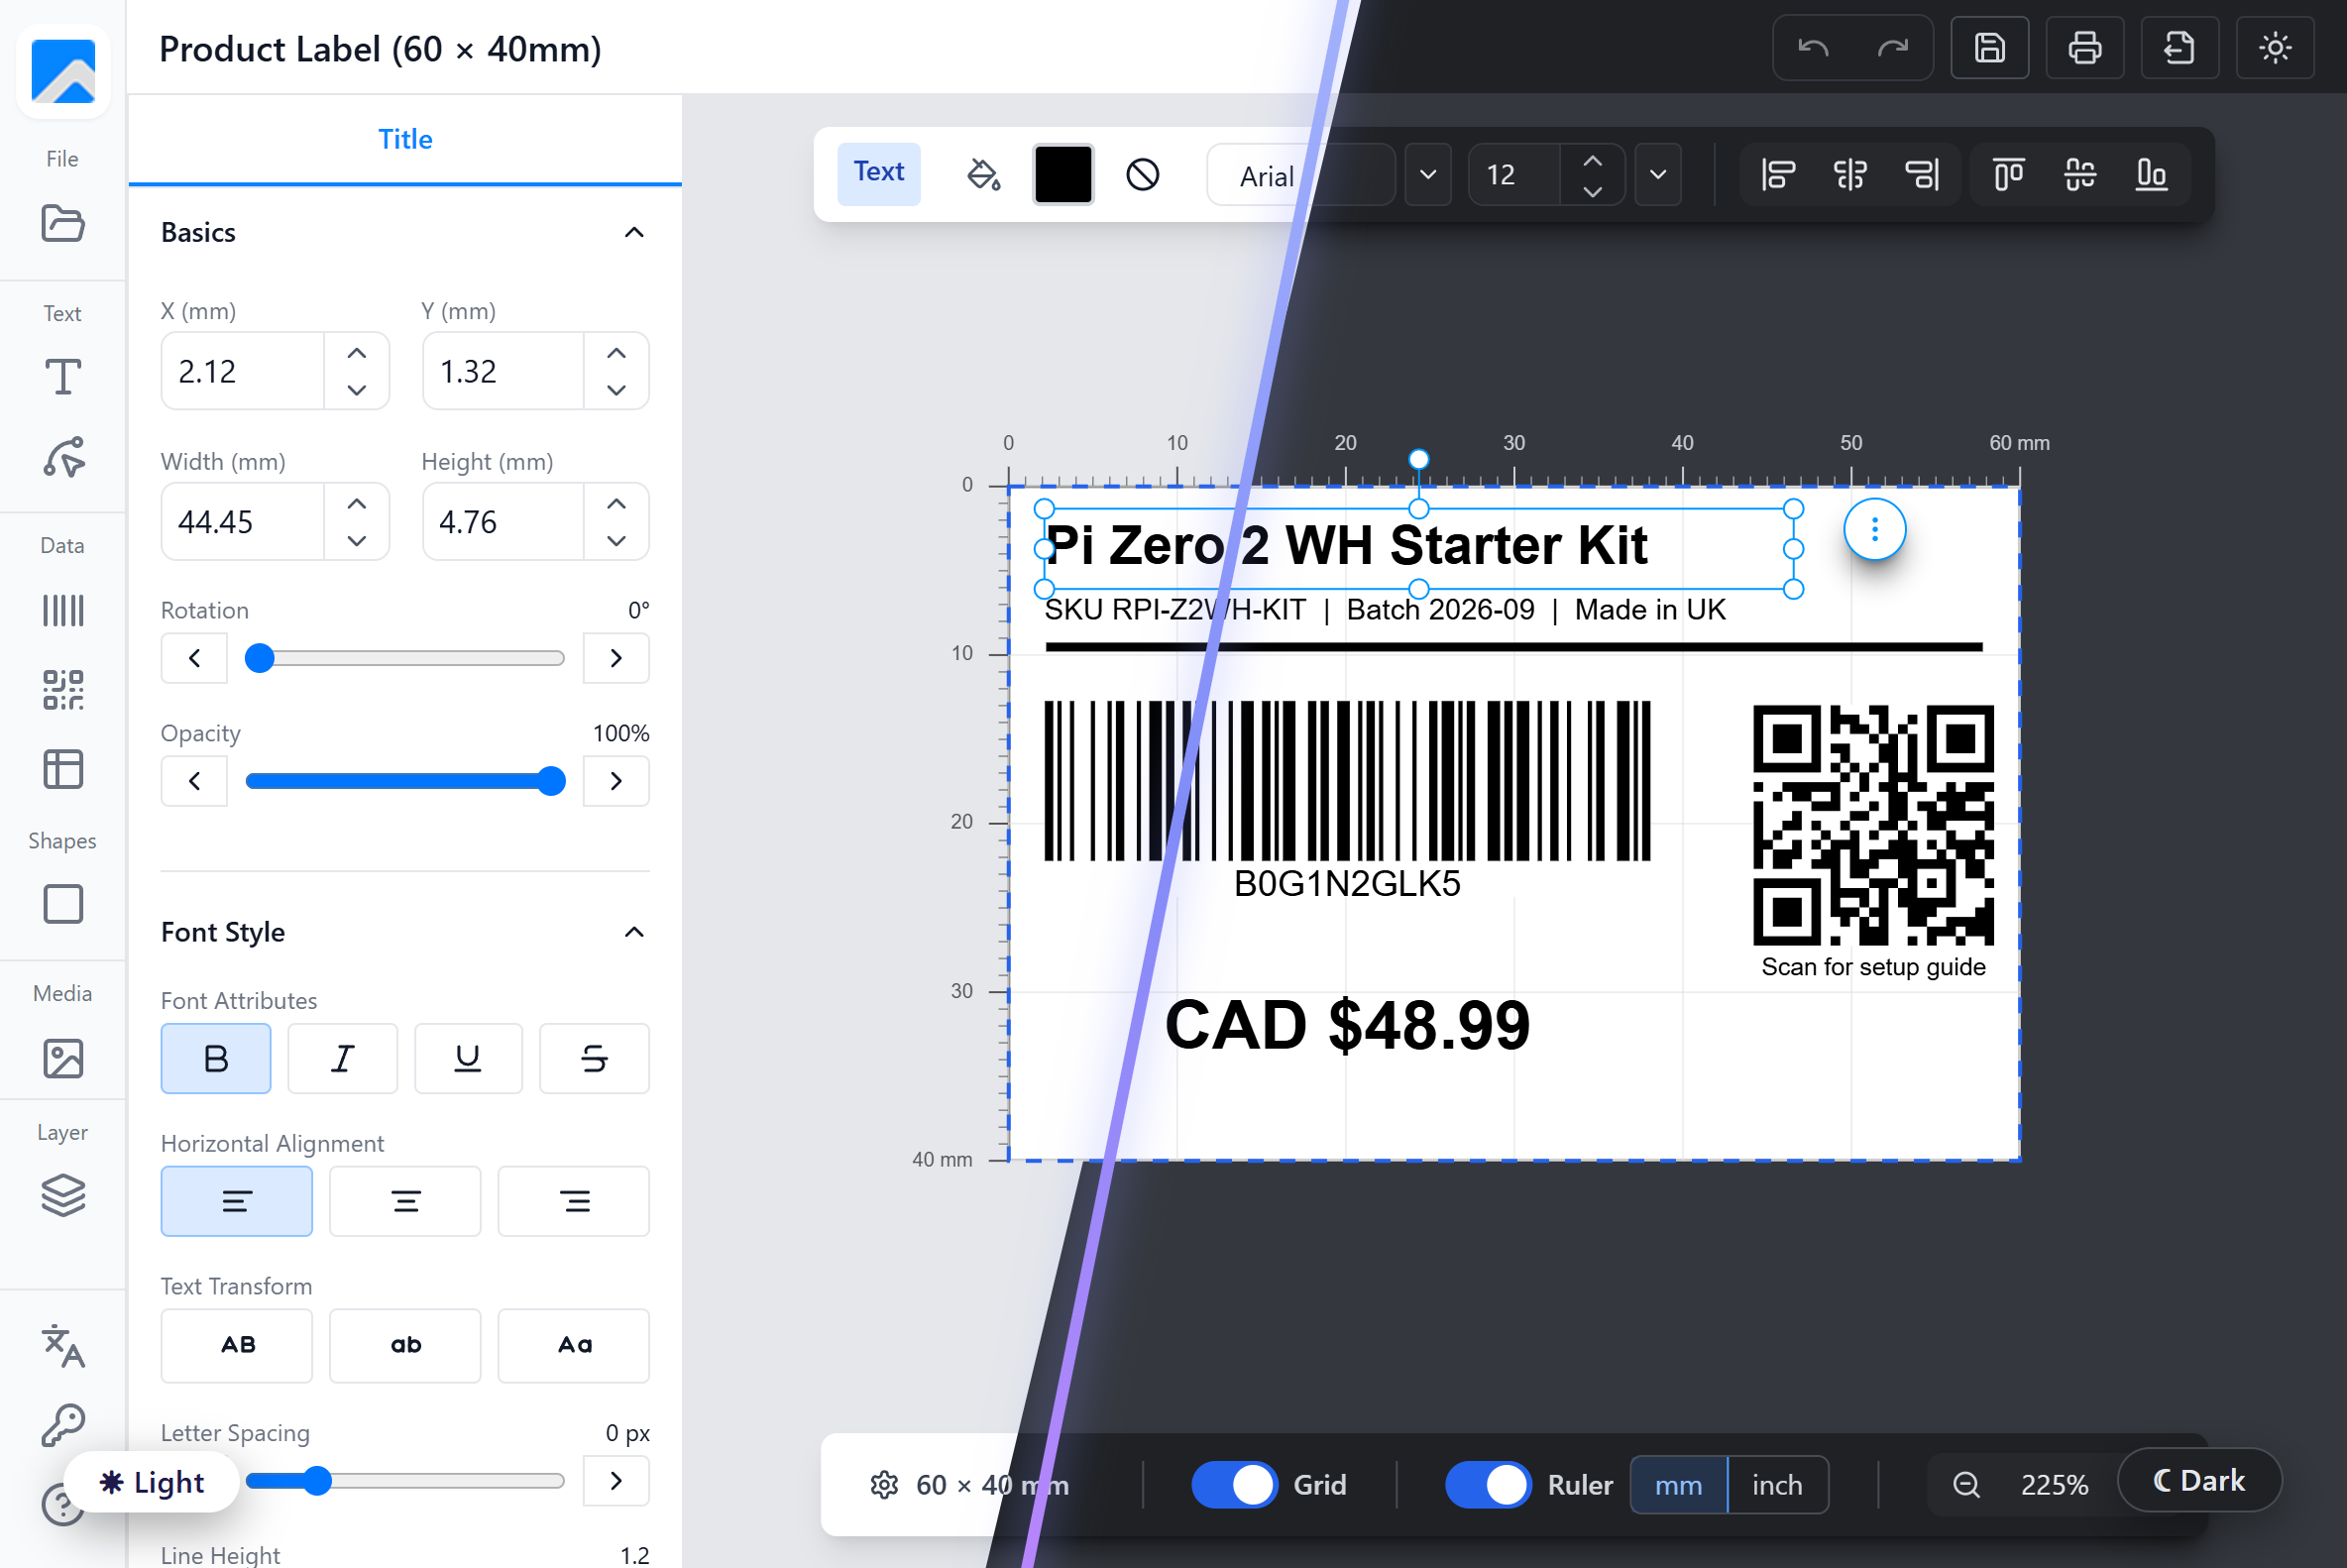This screenshot has height=1568, width=2347.
Task: Click the no-color slashed circle icon
Action: pos(1142,175)
